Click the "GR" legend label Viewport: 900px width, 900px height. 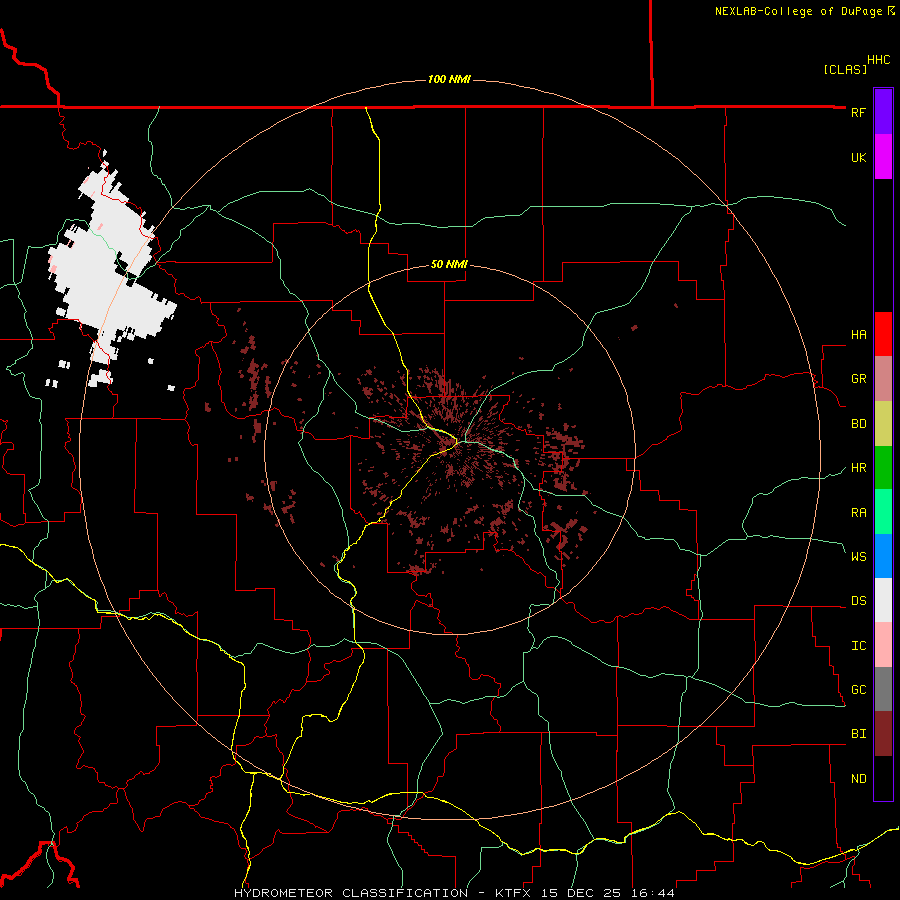pyautogui.click(x=858, y=379)
